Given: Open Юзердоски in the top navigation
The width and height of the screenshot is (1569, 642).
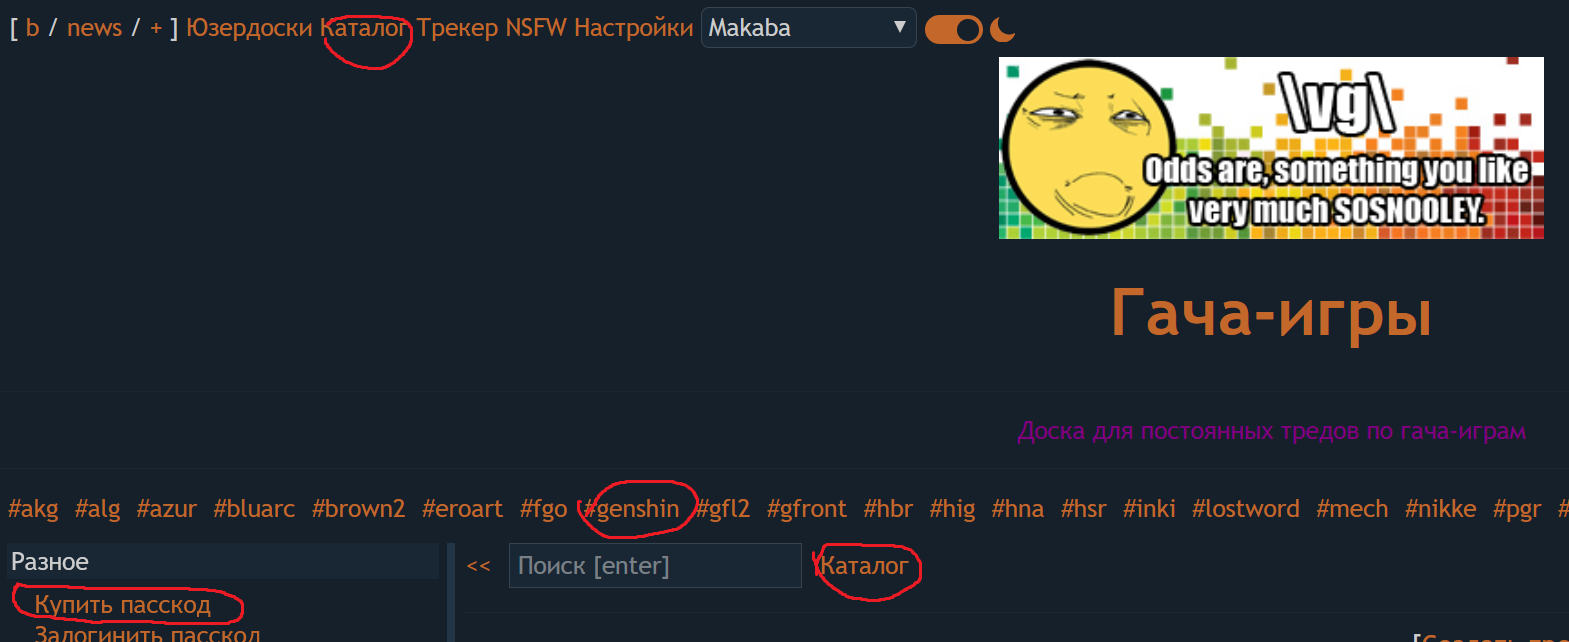Looking at the screenshot, I should coord(249,28).
